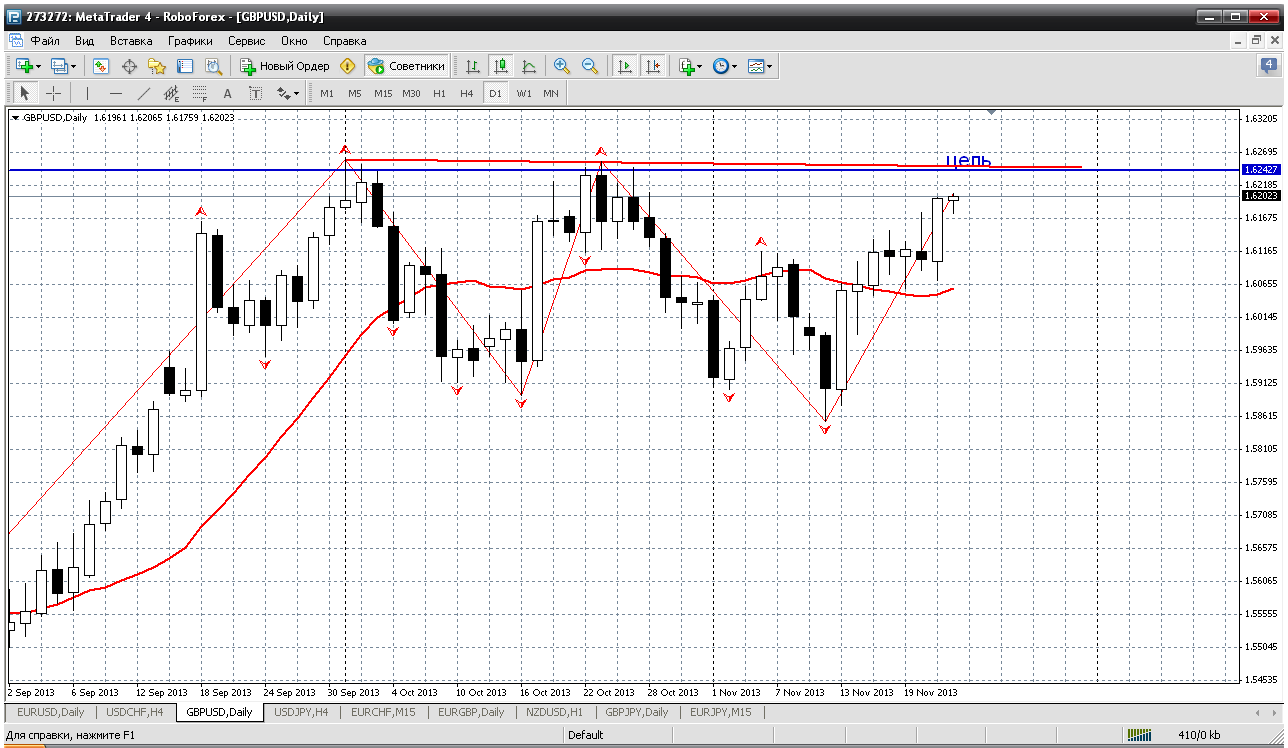Set timeframe to MN
Viewport: 1288px width, 748px height.
[x=551, y=93]
